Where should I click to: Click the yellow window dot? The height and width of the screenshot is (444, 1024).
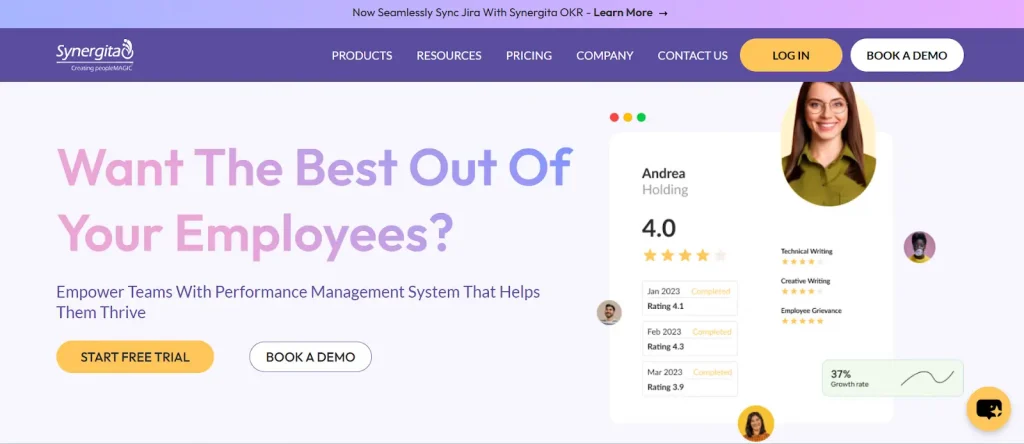(x=628, y=117)
